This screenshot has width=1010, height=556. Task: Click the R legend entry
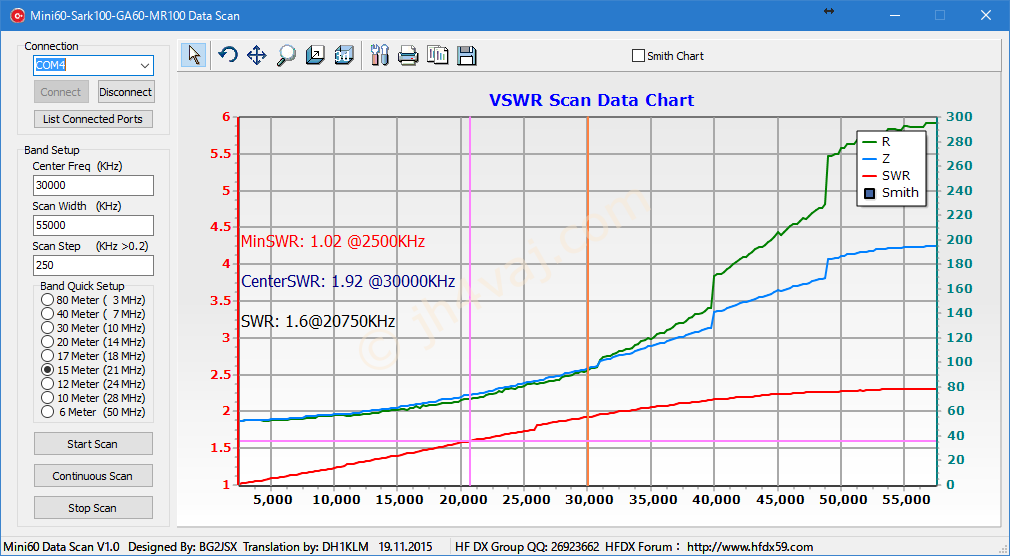coord(877,142)
